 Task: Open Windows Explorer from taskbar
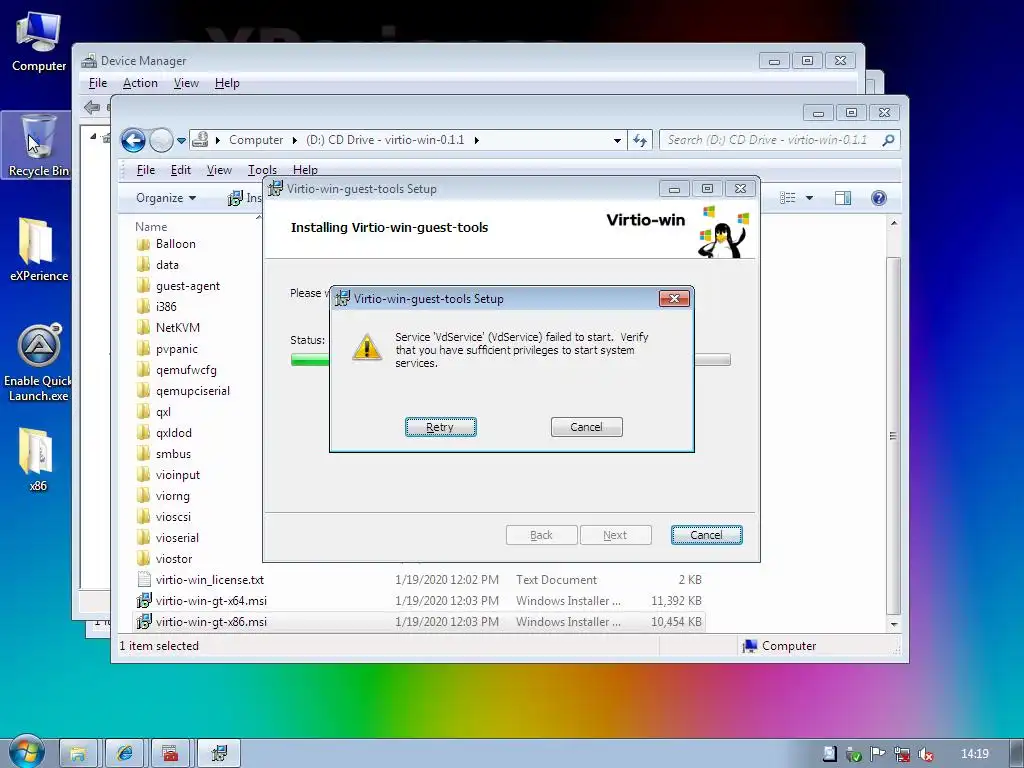78,753
